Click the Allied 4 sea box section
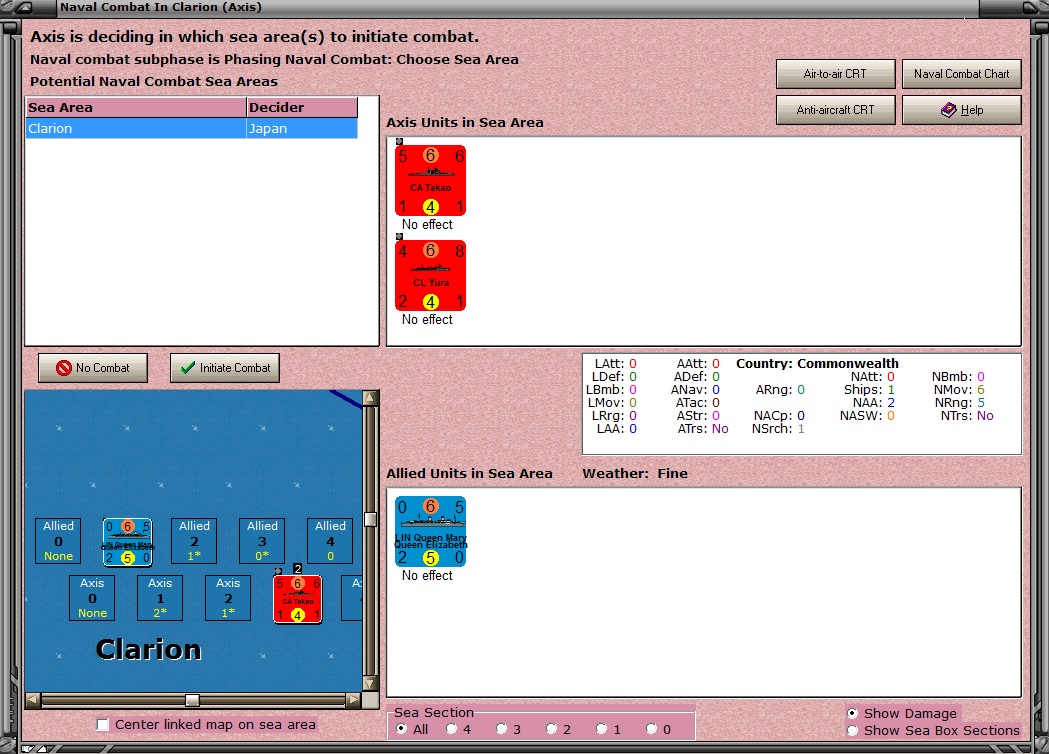 click(330, 541)
